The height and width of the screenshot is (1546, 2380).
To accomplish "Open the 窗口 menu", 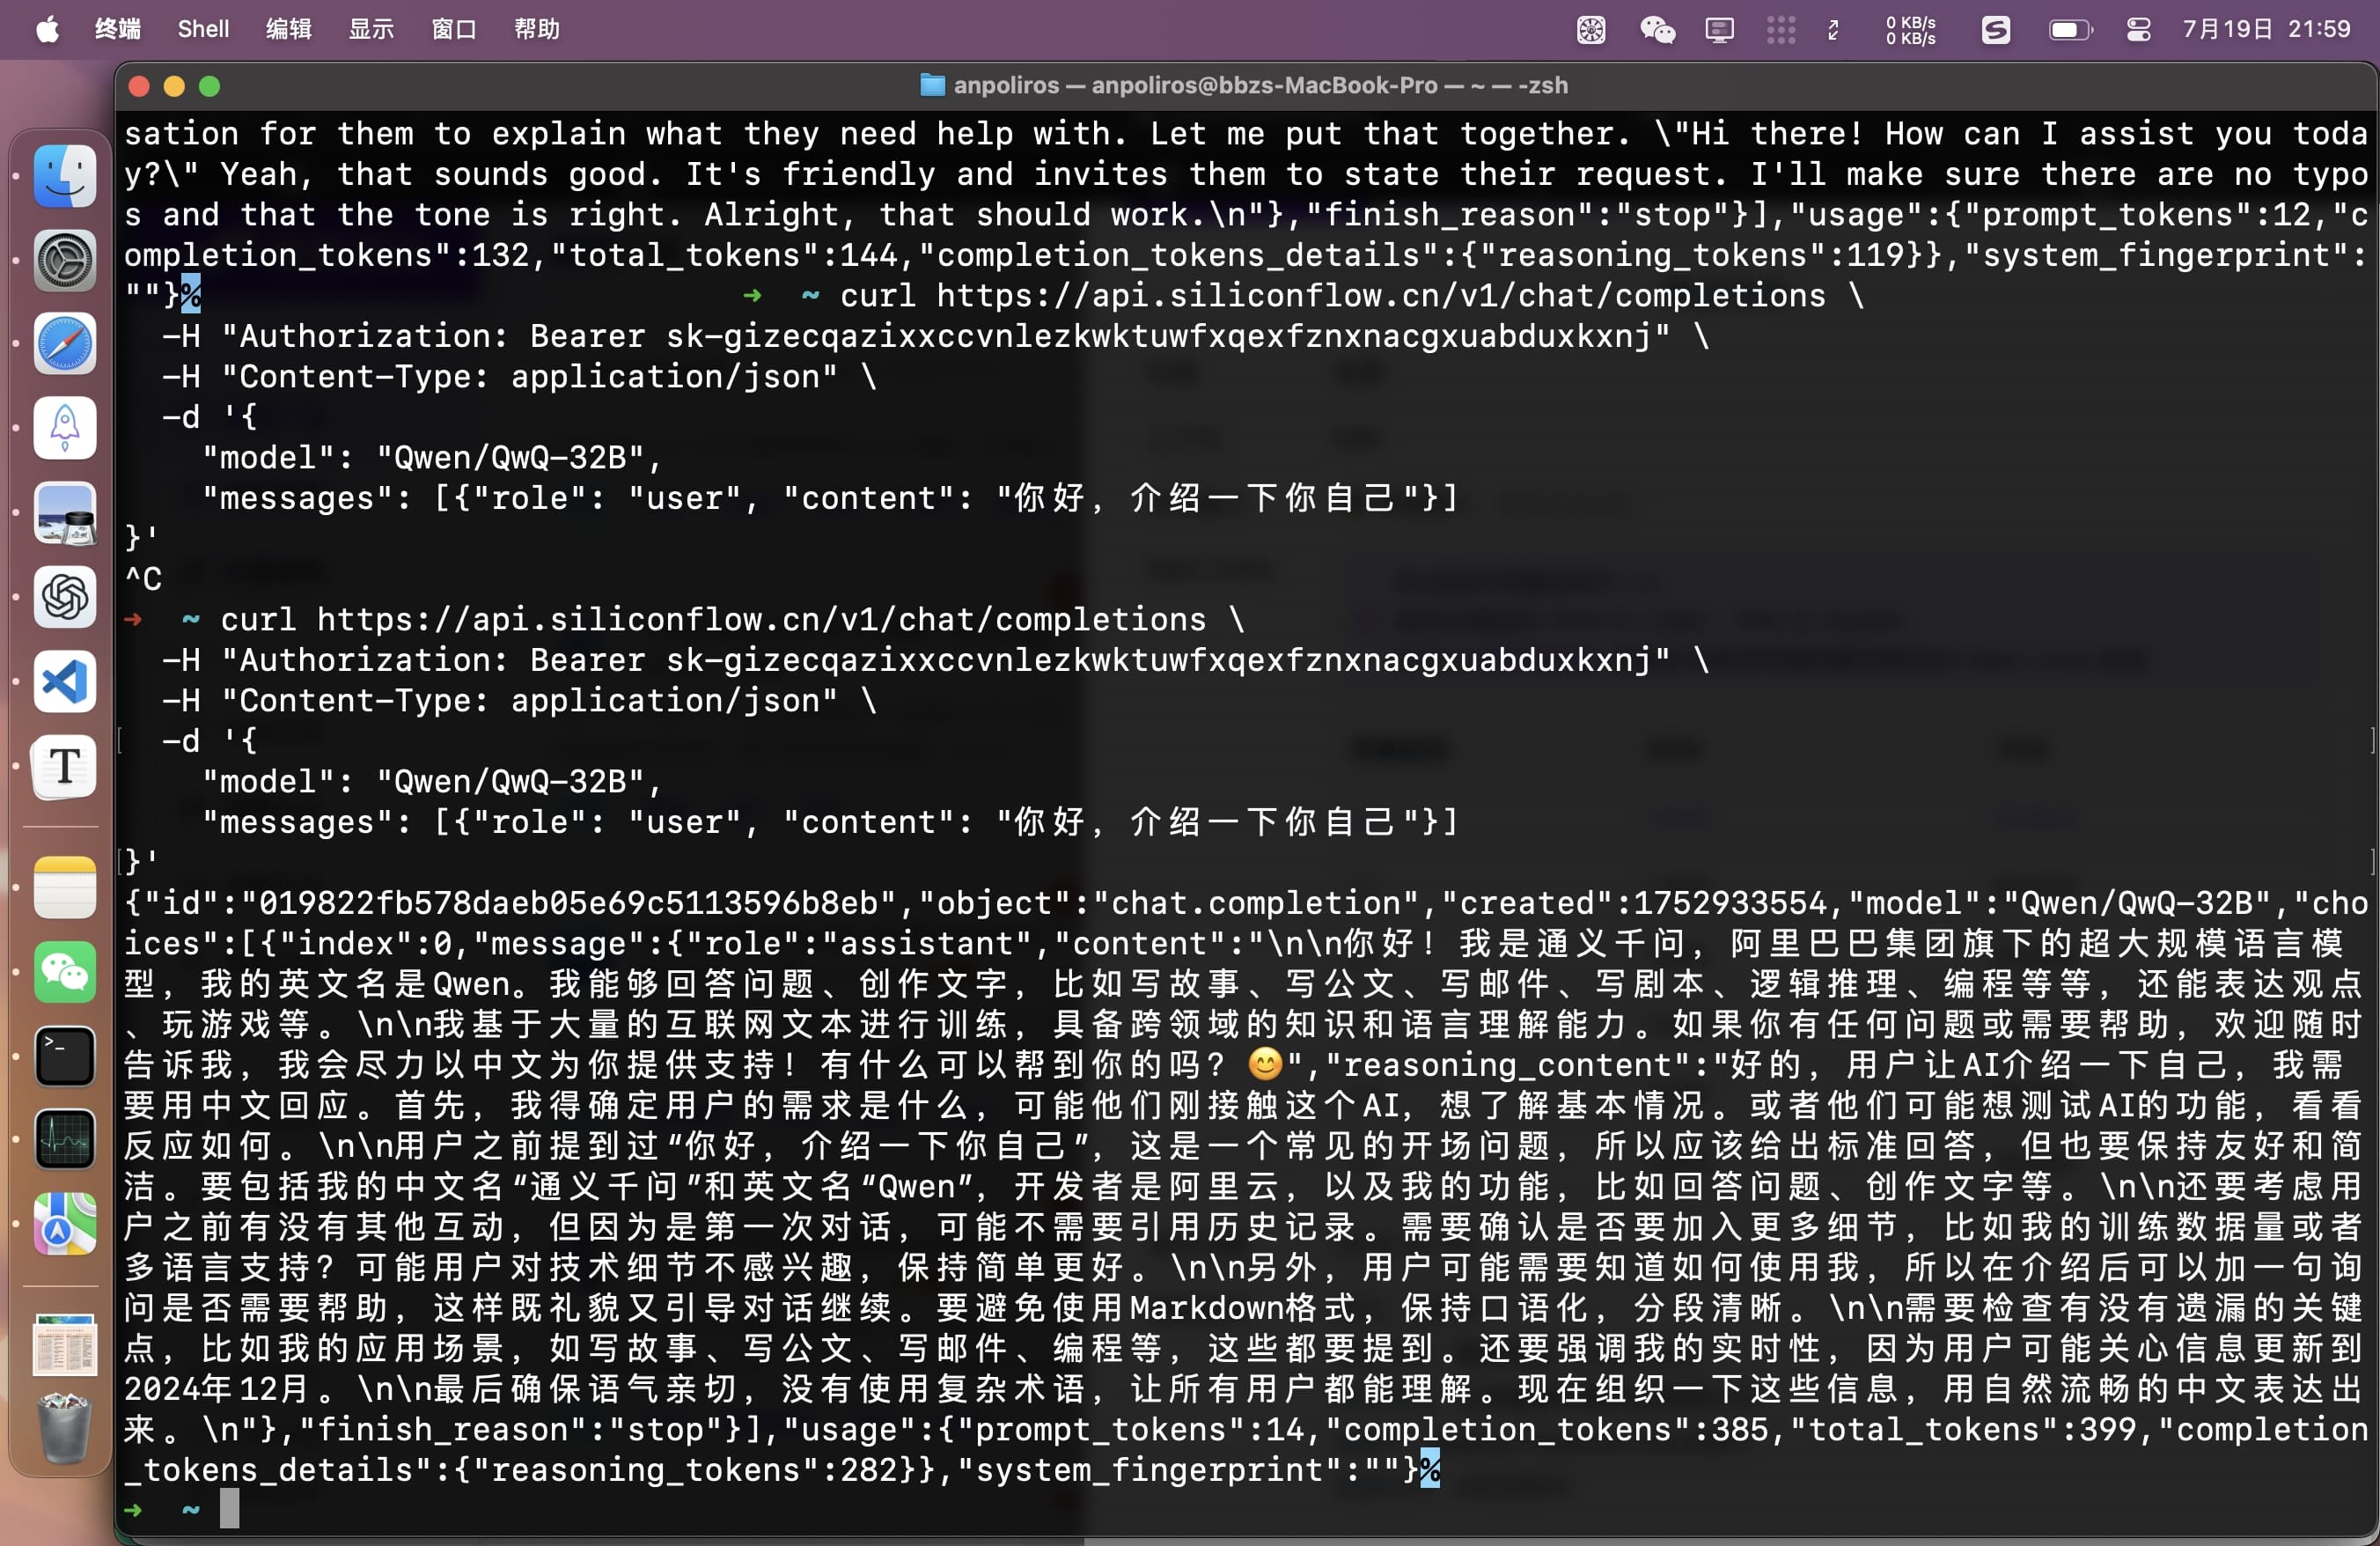I will (454, 29).
